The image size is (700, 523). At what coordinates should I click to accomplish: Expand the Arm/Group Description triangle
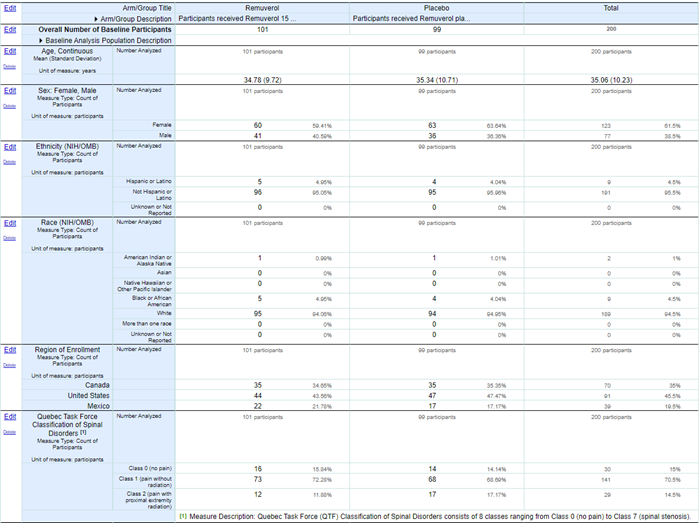[x=95, y=19]
